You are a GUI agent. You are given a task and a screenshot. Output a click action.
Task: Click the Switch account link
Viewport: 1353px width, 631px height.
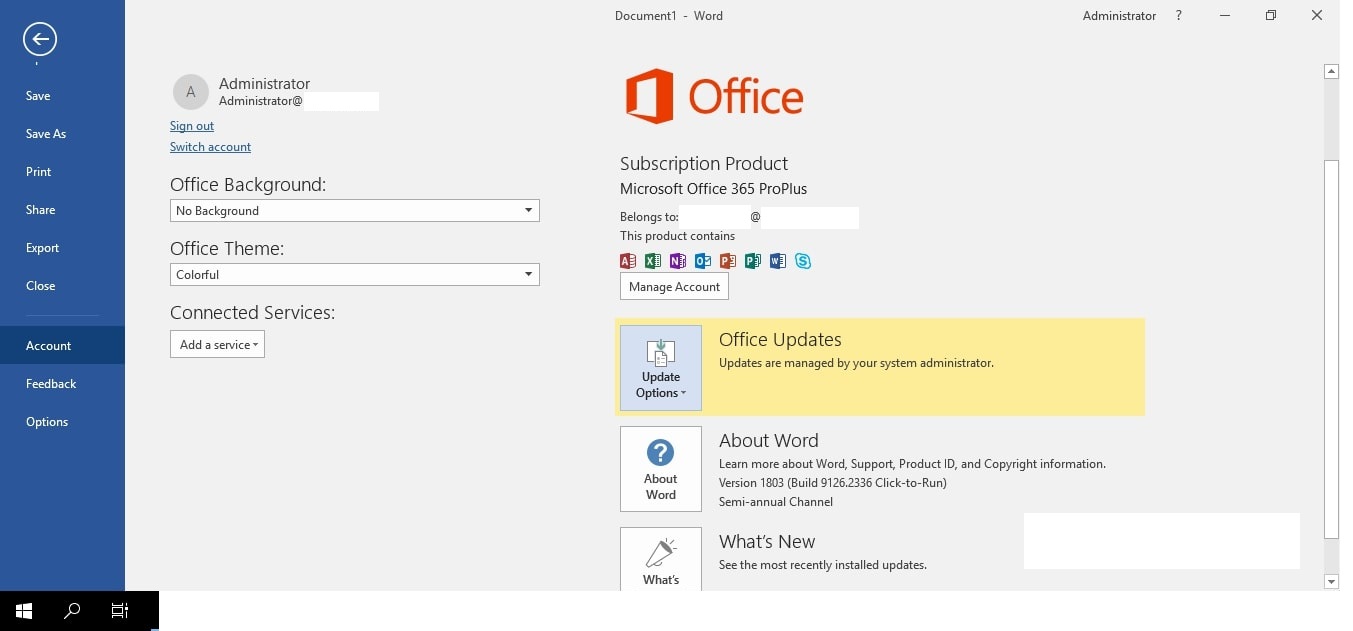(210, 147)
